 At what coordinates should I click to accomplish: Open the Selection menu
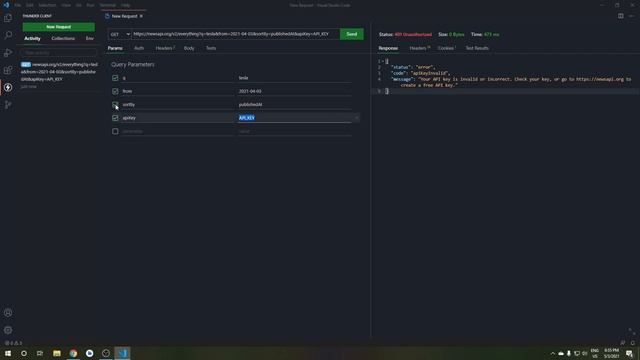tap(47, 5)
